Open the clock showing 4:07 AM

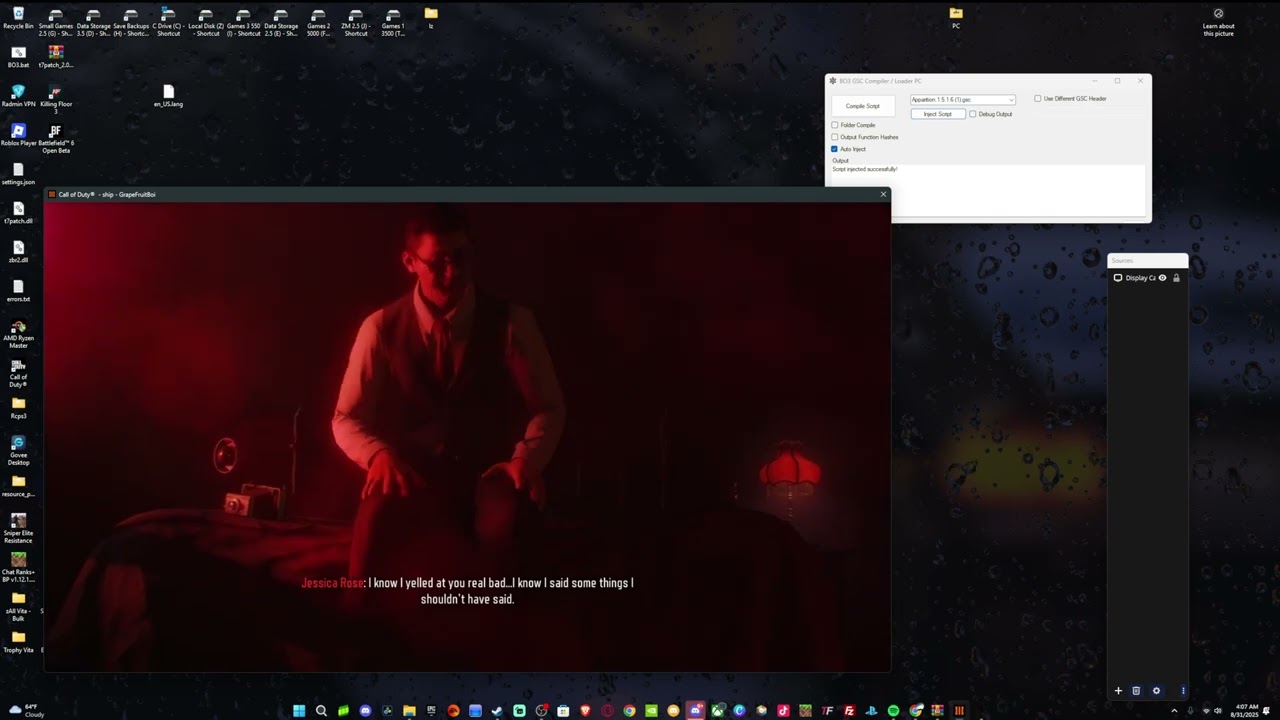tap(1247, 711)
